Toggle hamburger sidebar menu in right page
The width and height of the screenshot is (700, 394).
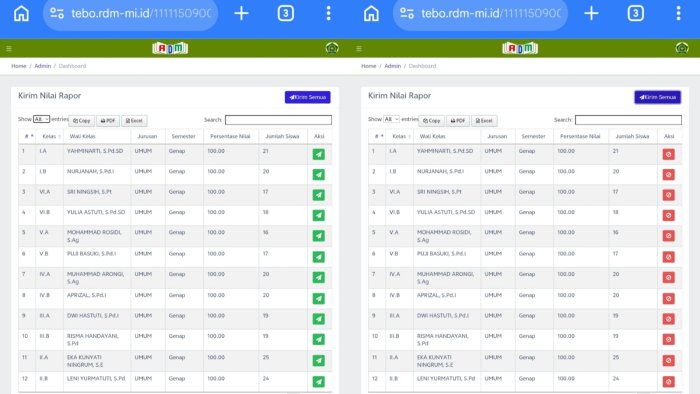point(359,49)
